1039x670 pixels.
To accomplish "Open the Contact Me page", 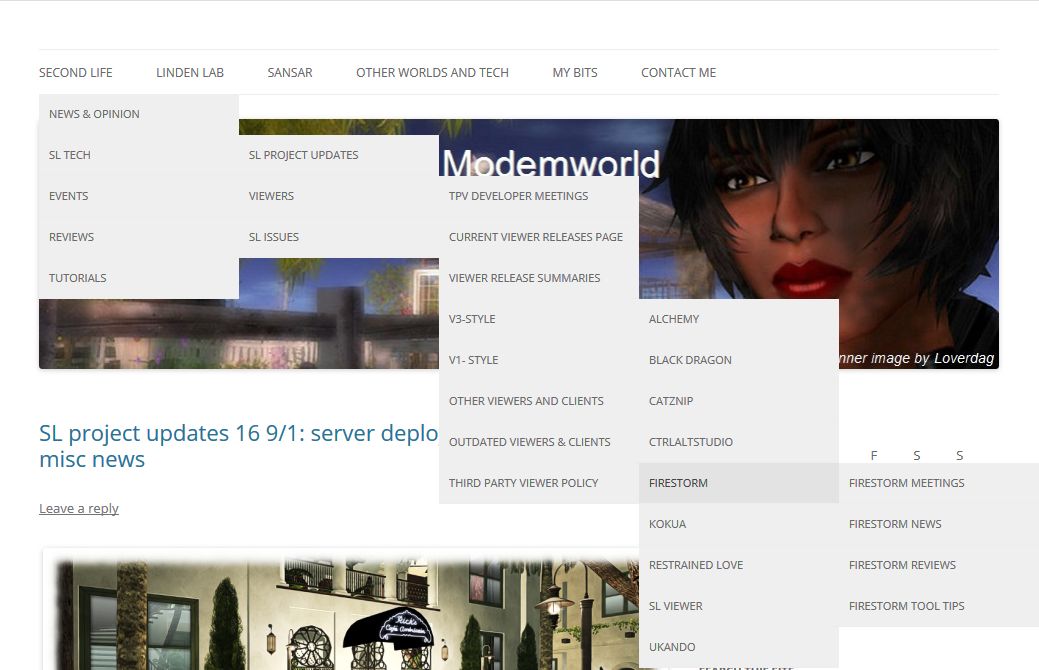I will coord(678,73).
